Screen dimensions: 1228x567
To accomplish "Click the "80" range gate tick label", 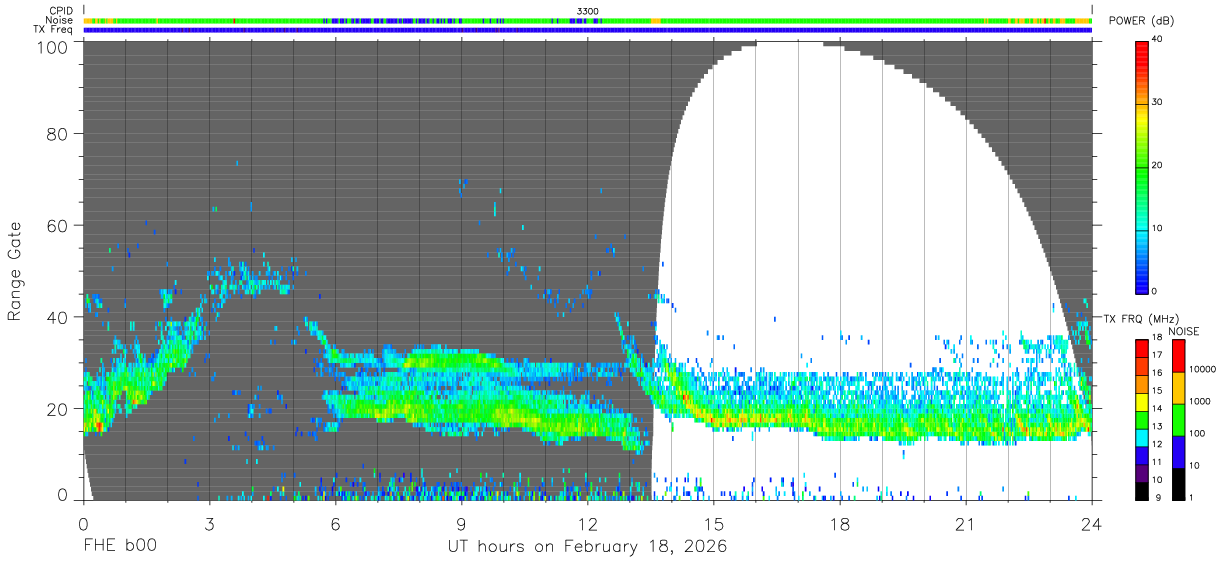I will point(59,134).
